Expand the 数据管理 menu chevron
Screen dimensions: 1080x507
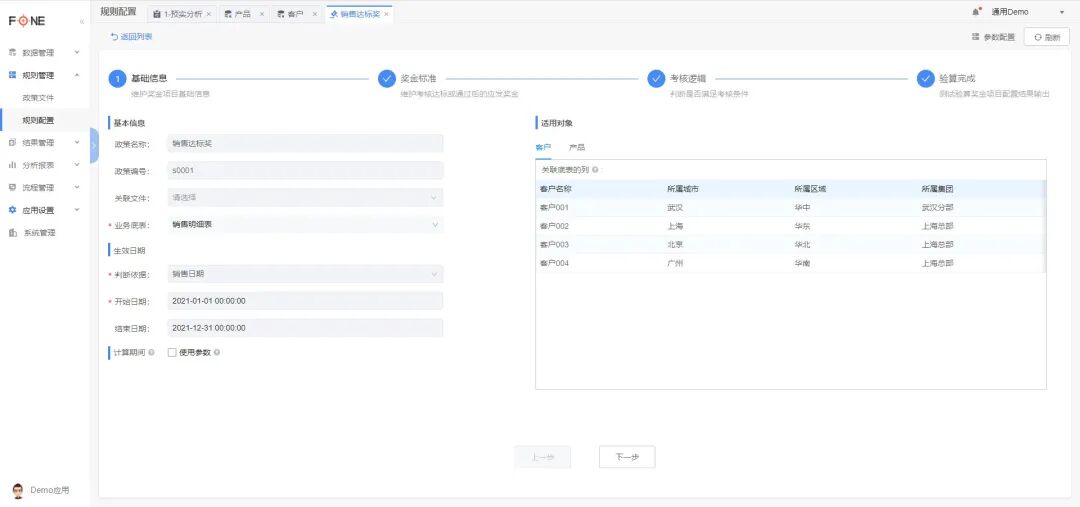pos(76,52)
